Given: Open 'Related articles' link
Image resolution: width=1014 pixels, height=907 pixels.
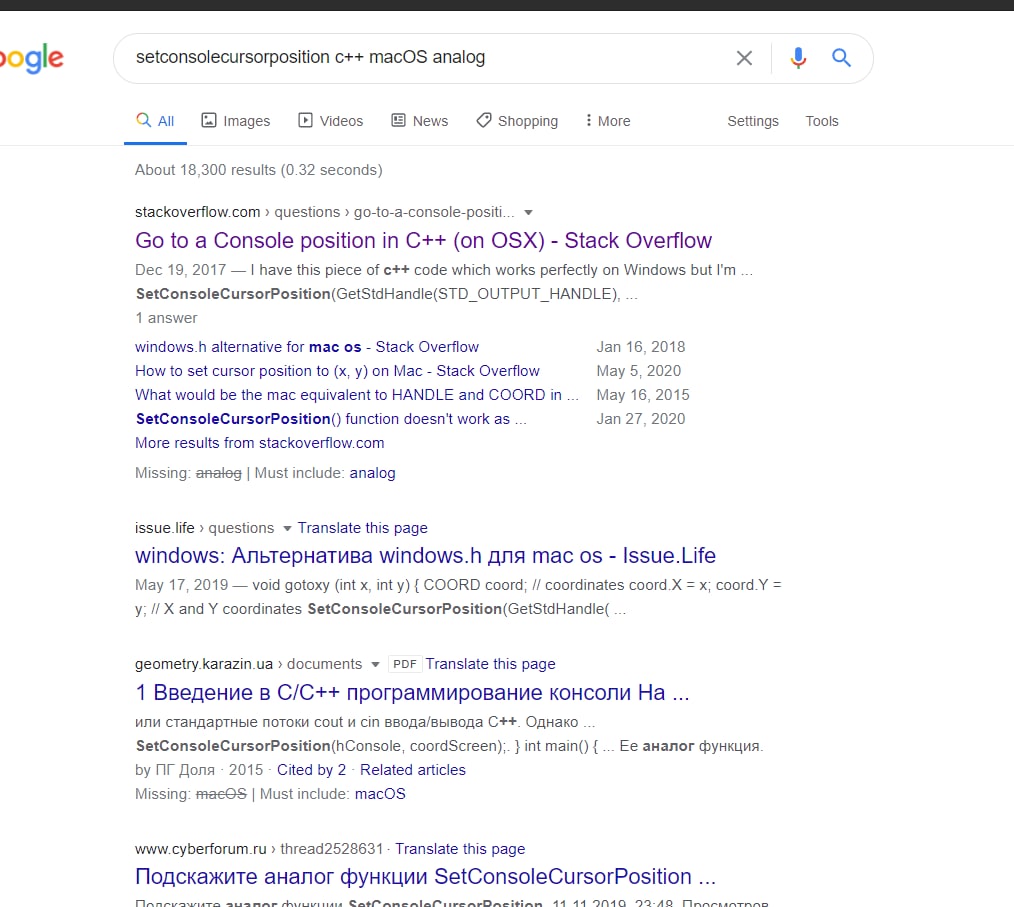Looking at the screenshot, I should coord(413,770).
